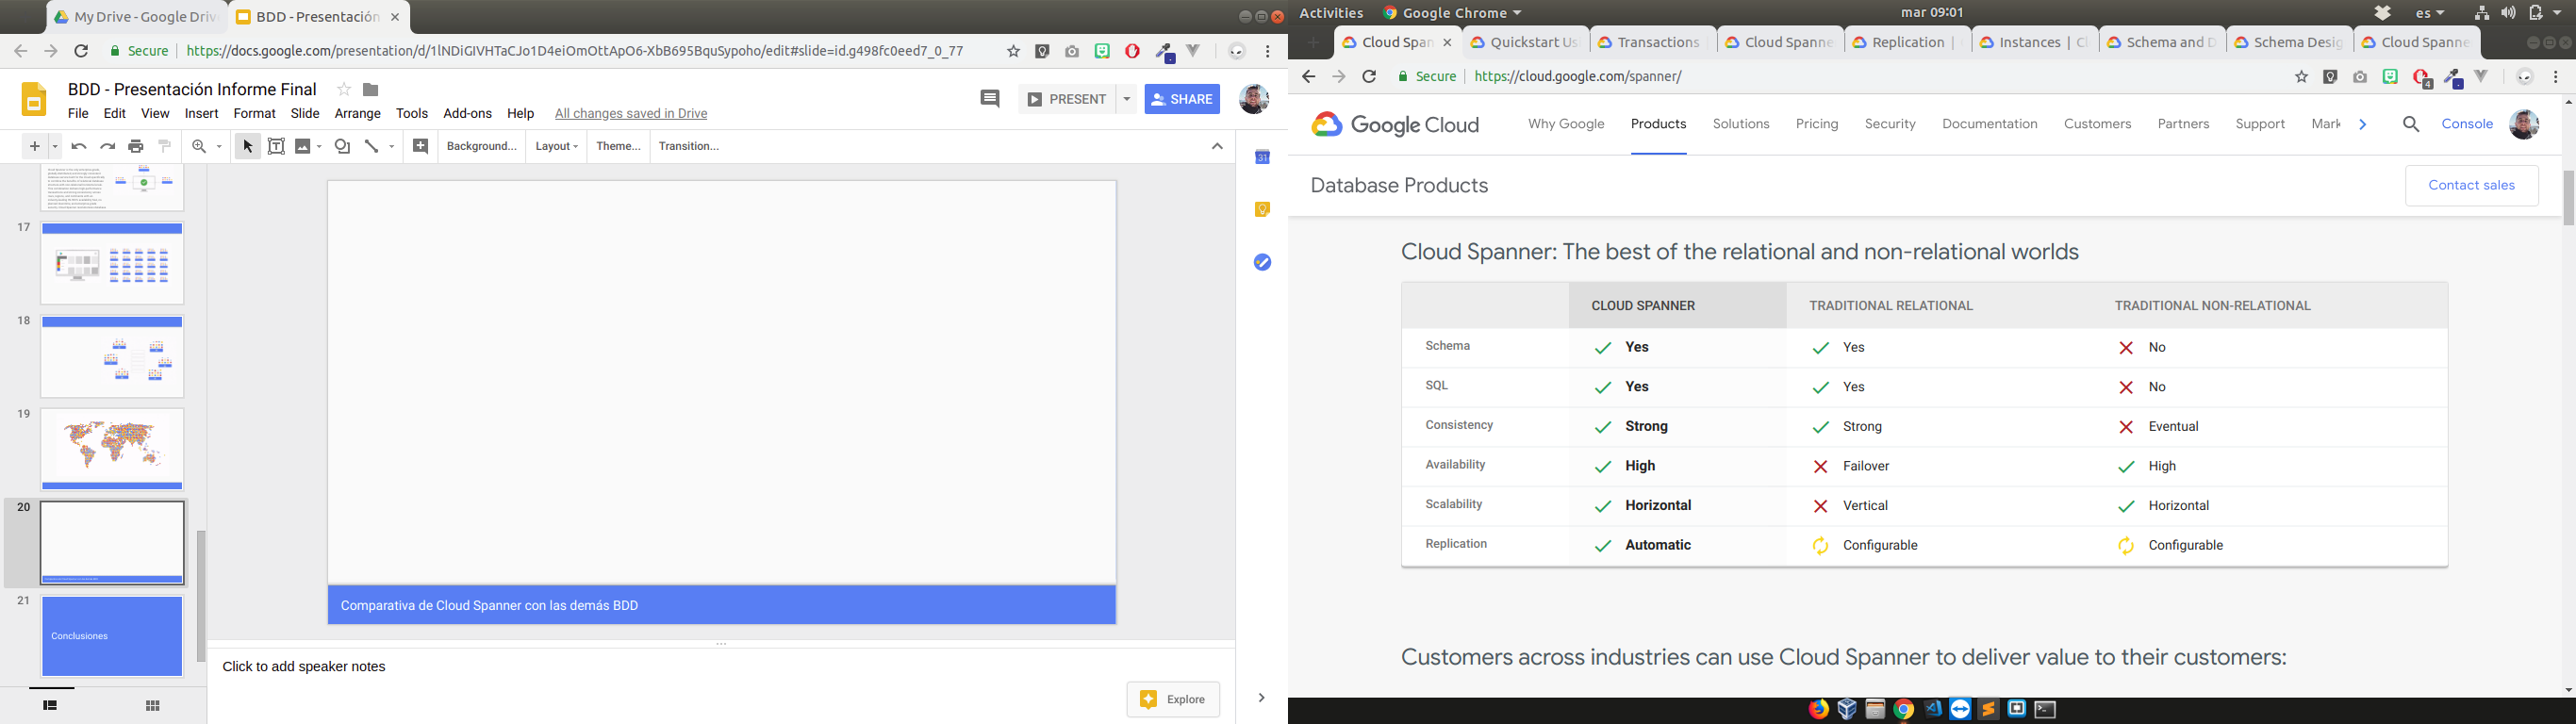Expand the new slide dropdown arrow

click(x=56, y=147)
